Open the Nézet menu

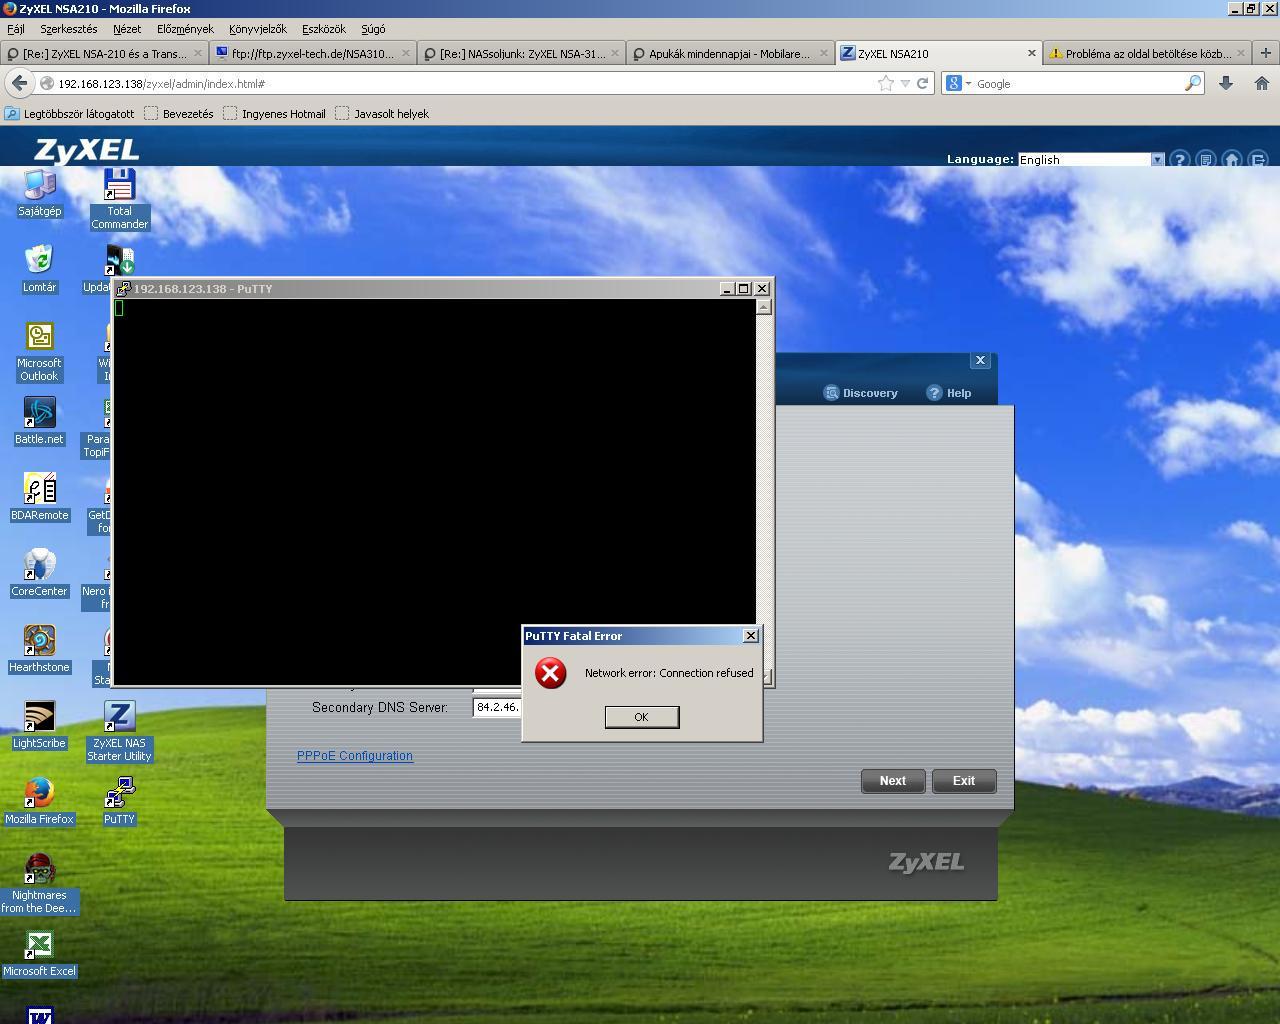(x=127, y=29)
